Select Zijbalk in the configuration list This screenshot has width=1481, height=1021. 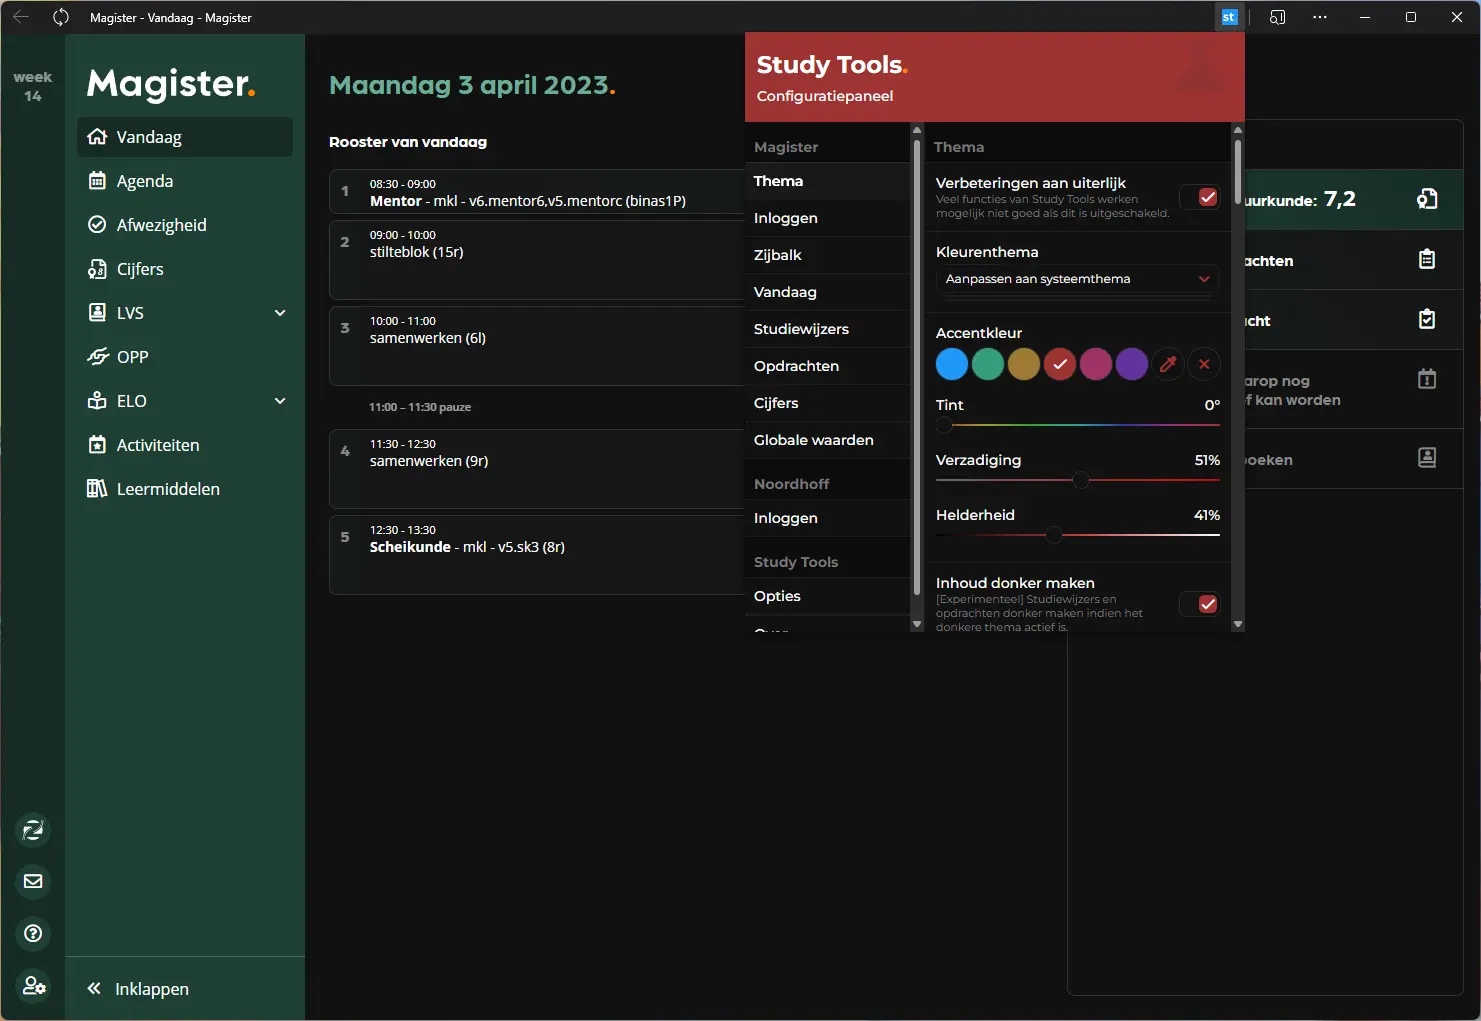pos(778,255)
